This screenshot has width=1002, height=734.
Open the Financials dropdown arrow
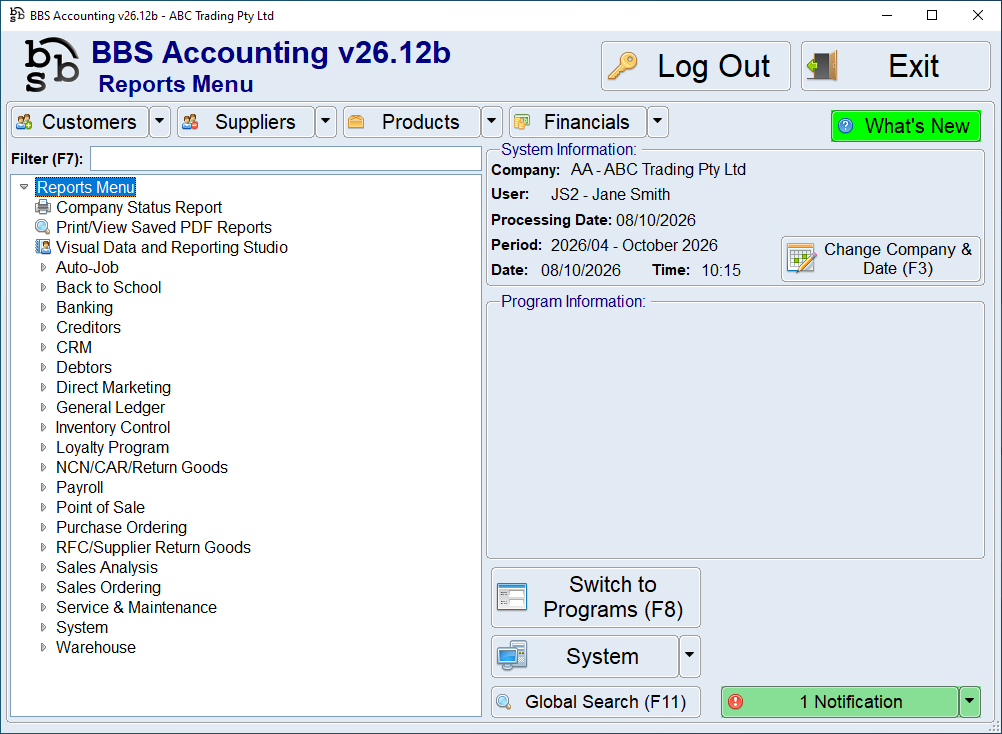click(x=658, y=121)
